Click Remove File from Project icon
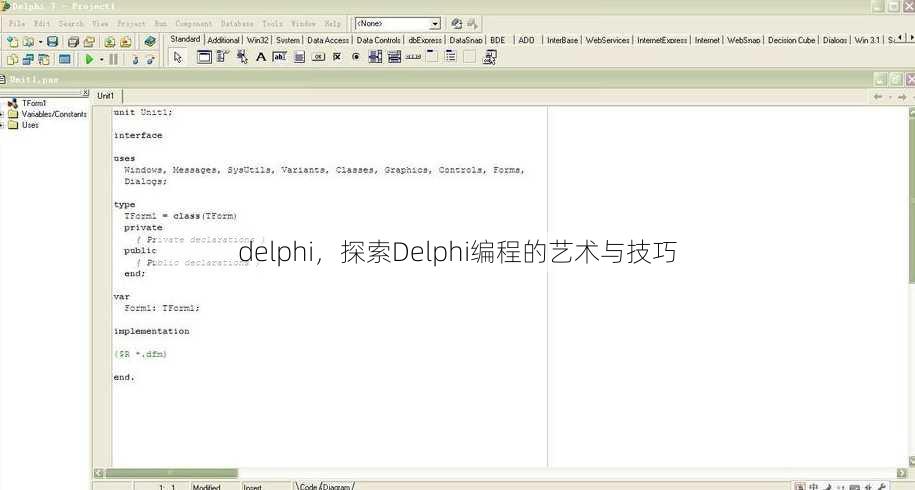Image resolution: width=915 pixels, height=490 pixels. click(x=125, y=41)
